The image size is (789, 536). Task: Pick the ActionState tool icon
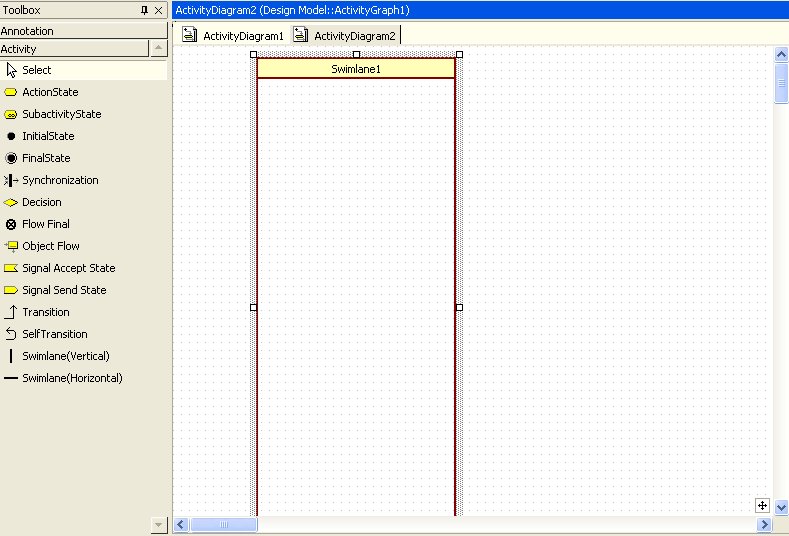[11, 92]
